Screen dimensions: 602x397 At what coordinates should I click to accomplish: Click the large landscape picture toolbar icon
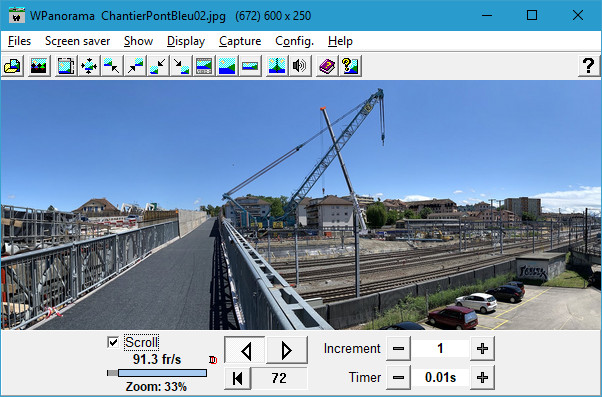[x=227, y=66]
